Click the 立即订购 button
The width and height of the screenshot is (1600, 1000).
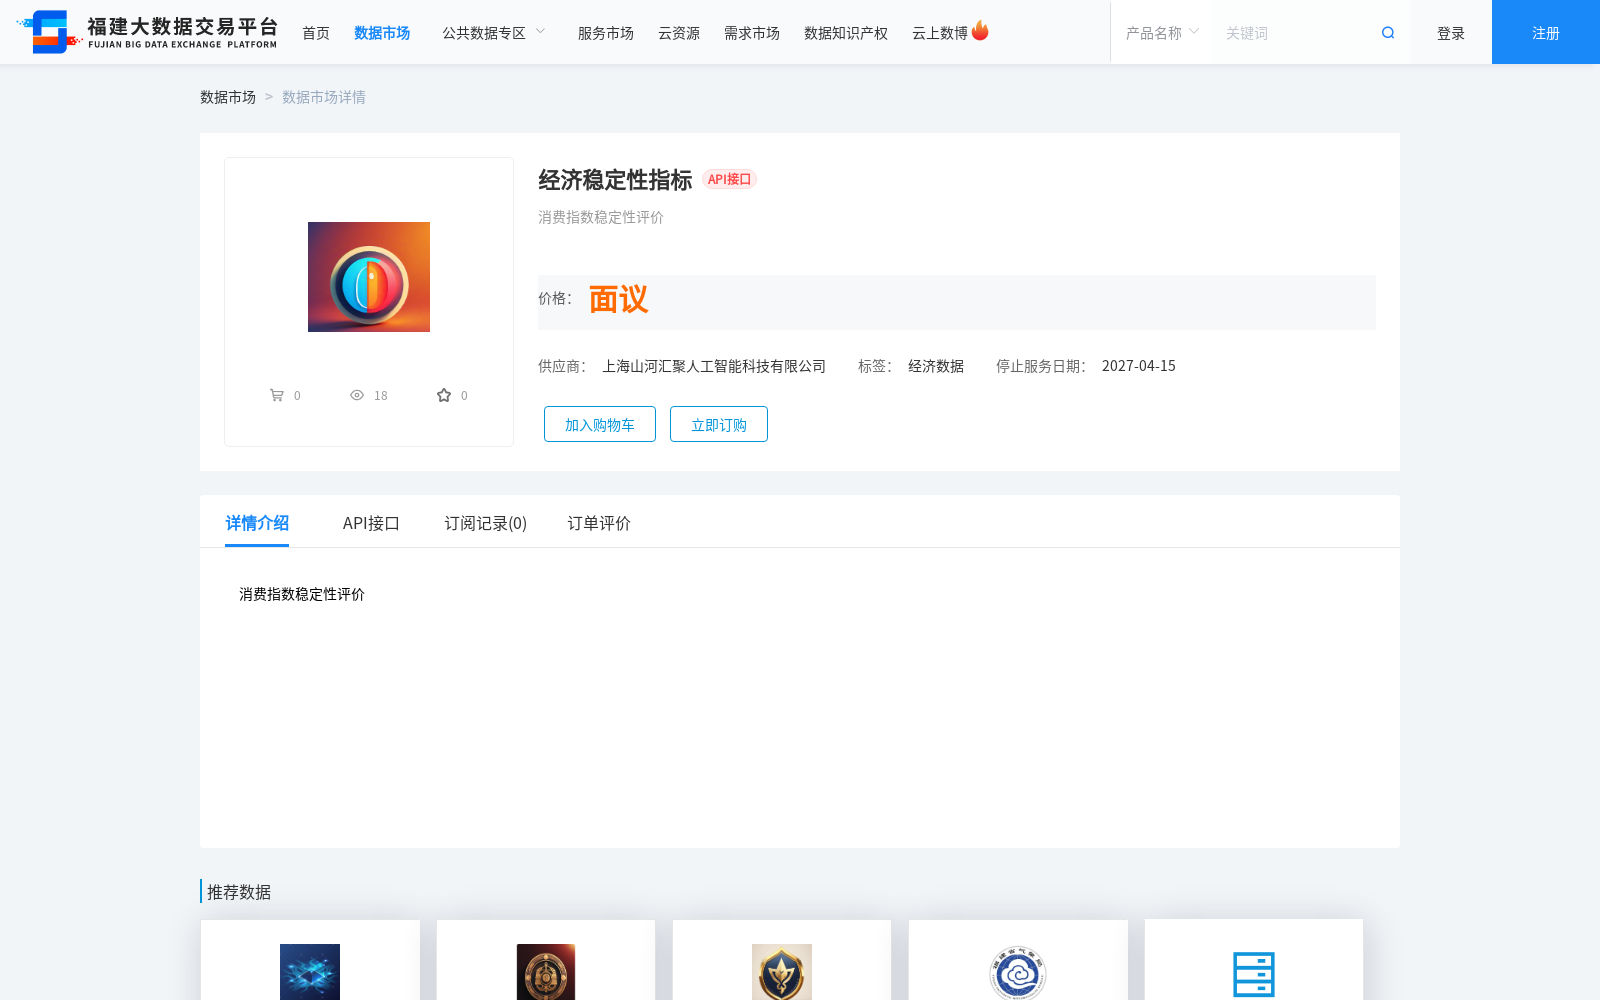point(719,424)
